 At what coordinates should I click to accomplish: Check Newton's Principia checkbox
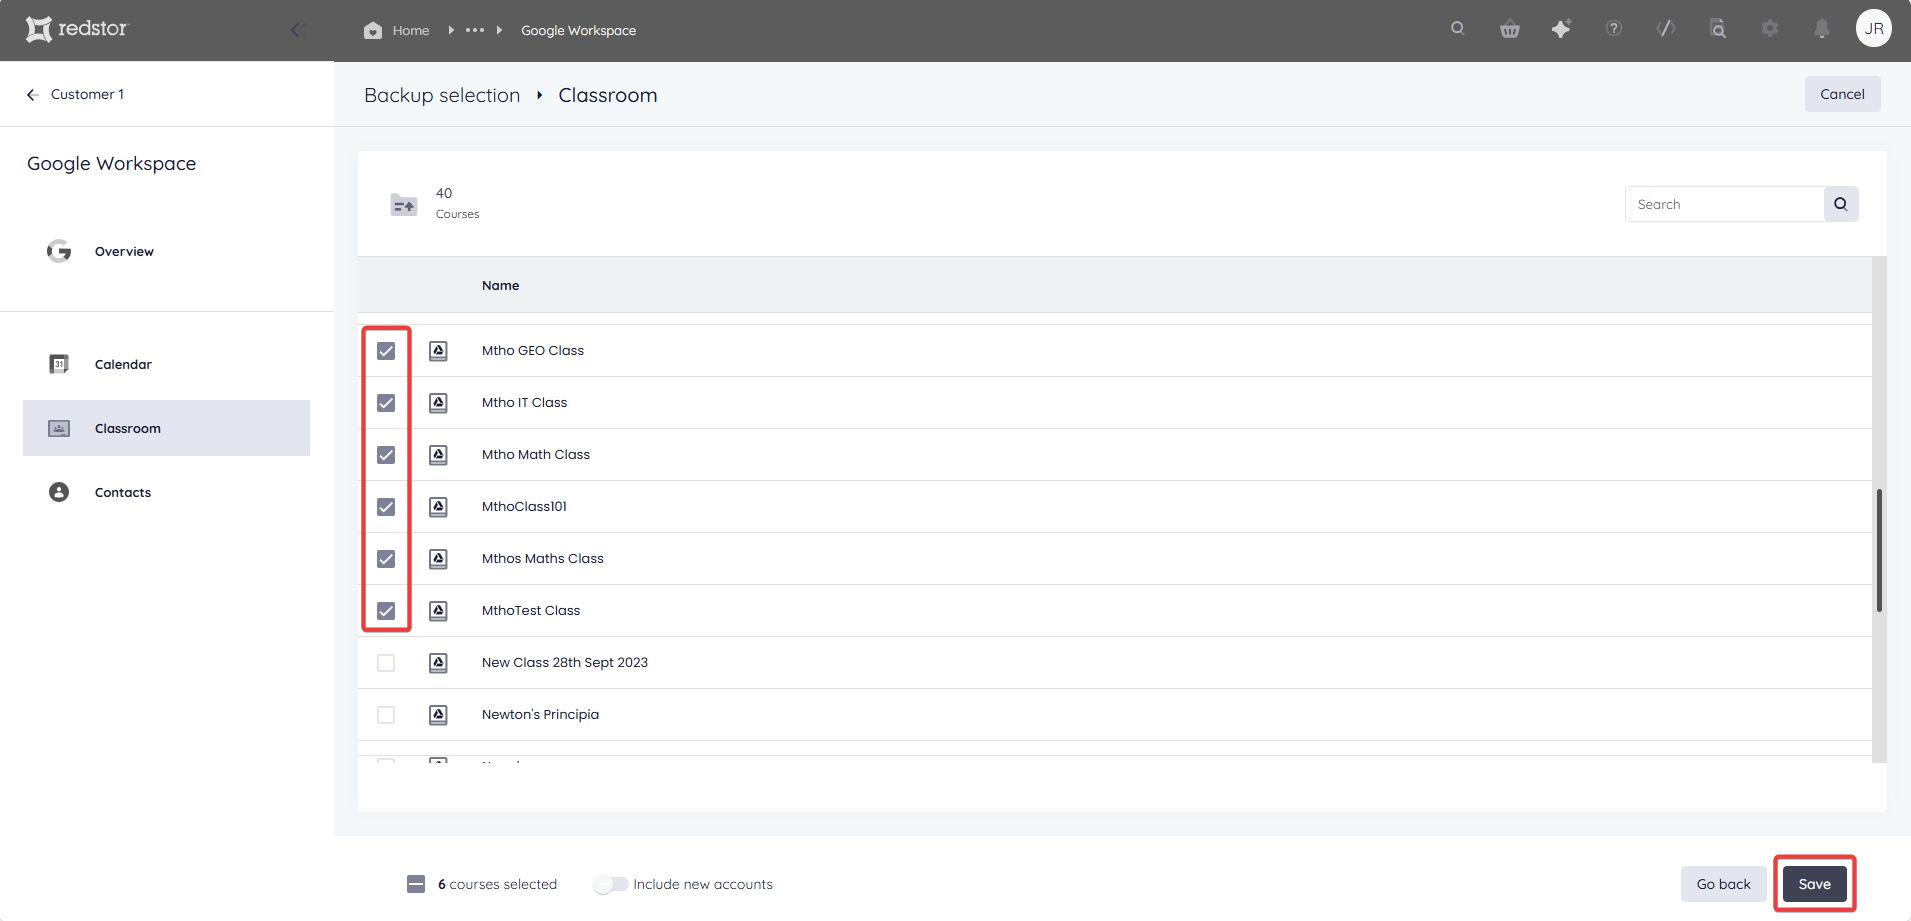[386, 715]
